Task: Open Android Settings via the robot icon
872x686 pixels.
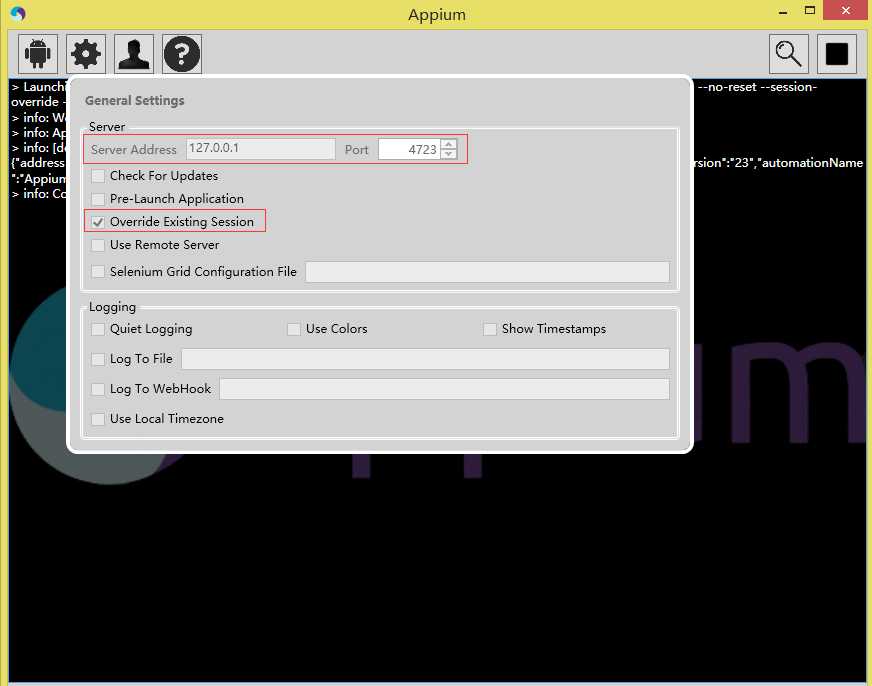Action: (x=38, y=54)
